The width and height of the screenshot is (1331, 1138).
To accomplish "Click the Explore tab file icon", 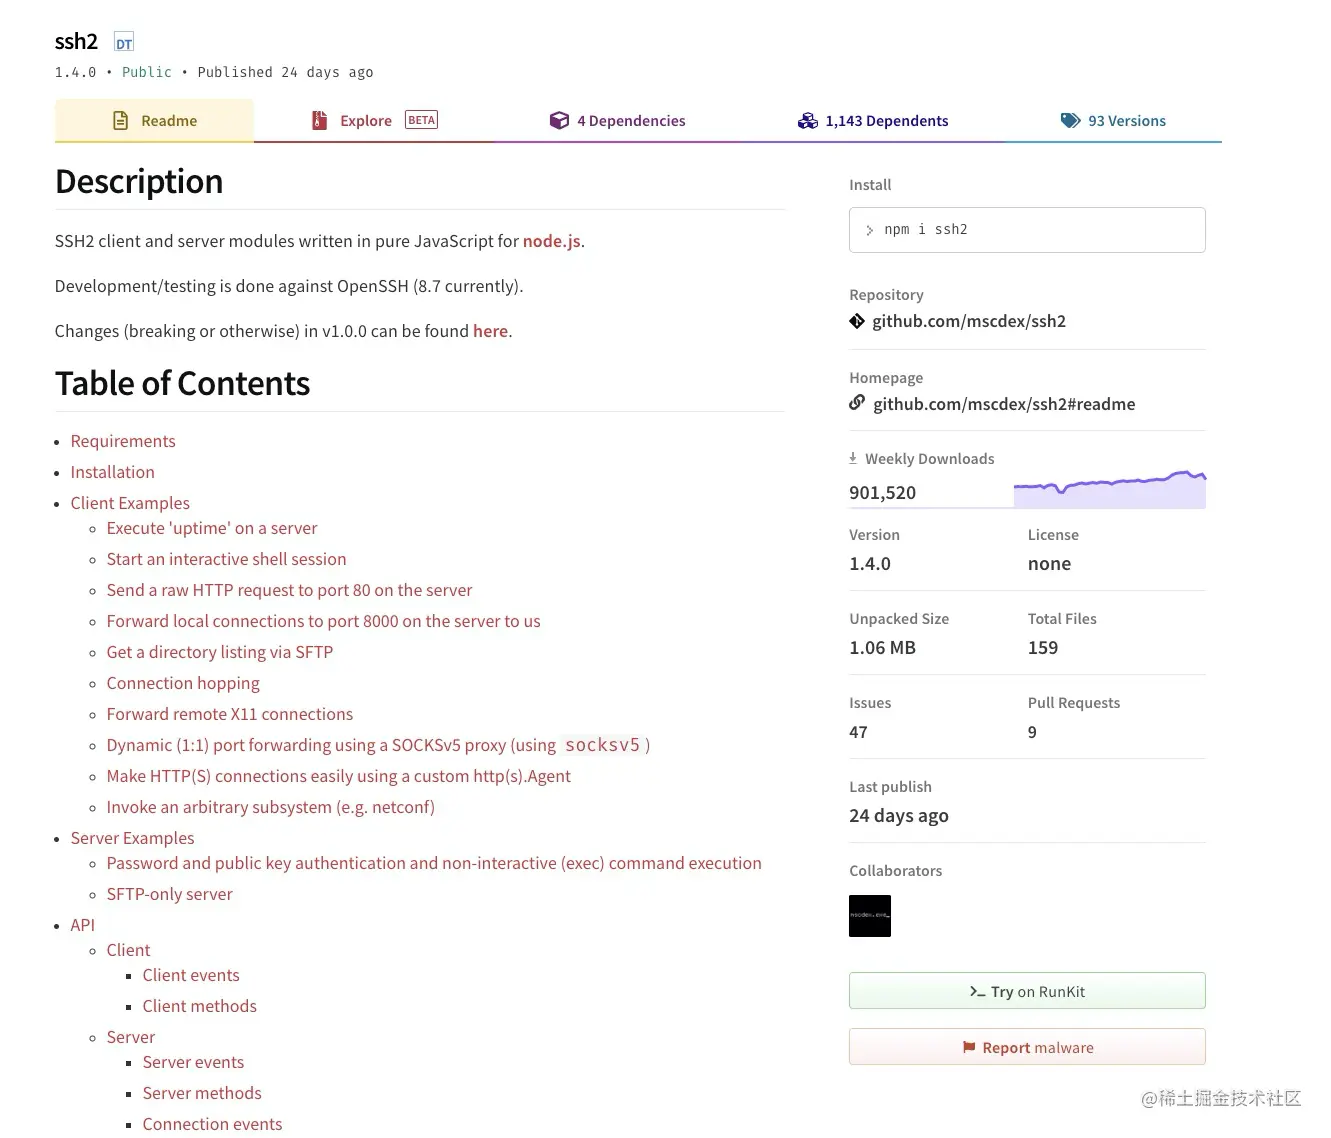I will point(320,121).
